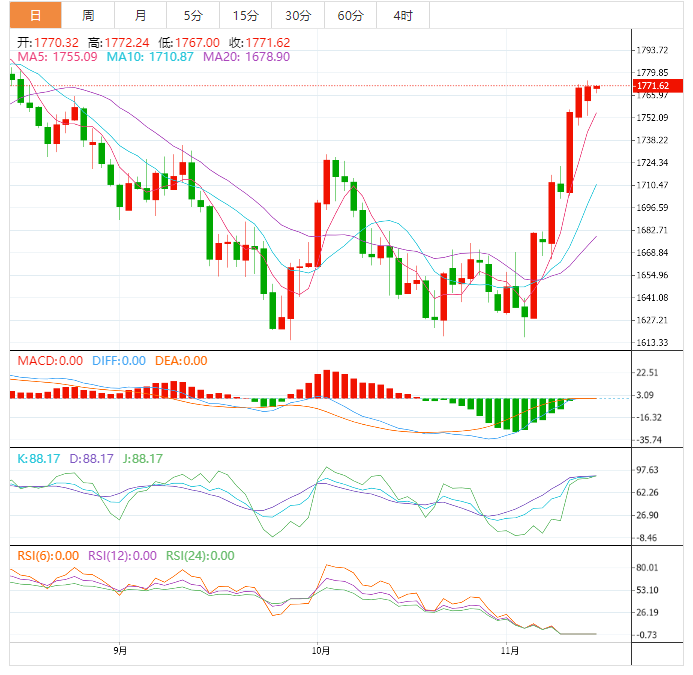Click the MA5: 1755.09 indicator label
The image size is (693, 675).
[57, 57]
